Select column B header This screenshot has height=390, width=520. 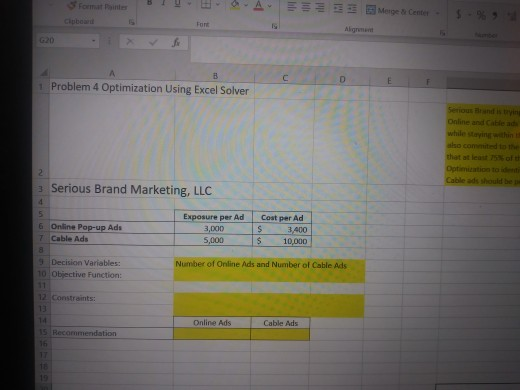(x=215, y=76)
